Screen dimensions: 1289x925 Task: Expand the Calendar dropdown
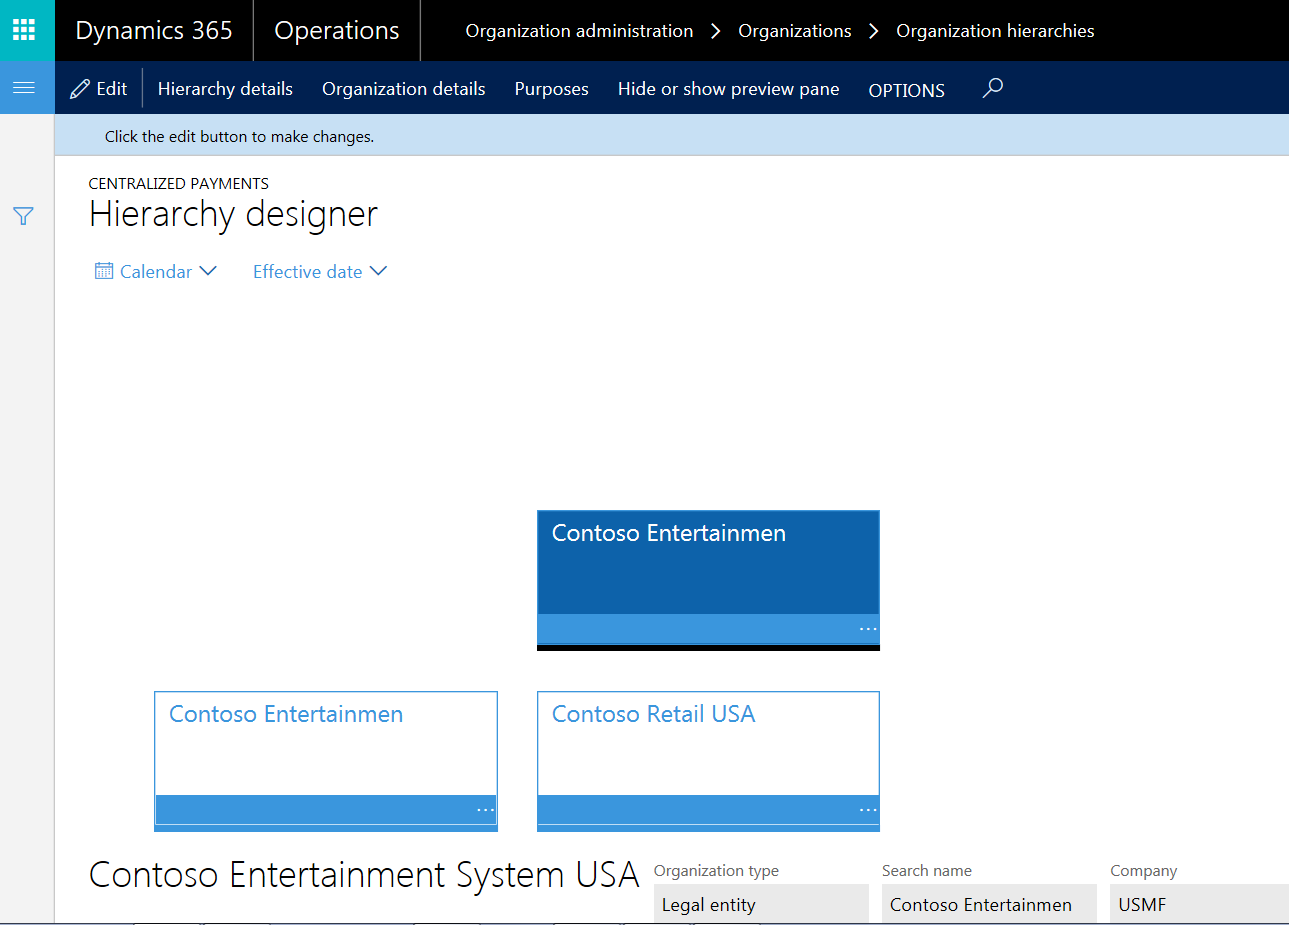[209, 270]
